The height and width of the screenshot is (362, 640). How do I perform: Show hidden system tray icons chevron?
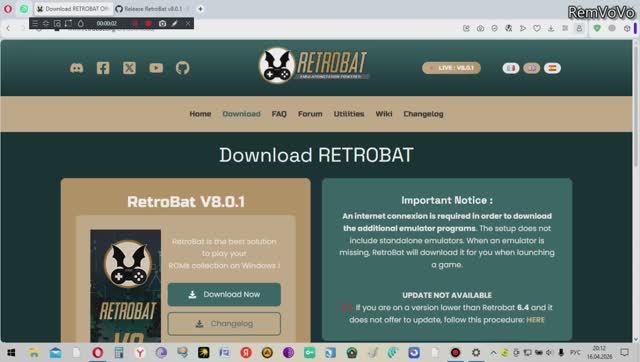pos(493,352)
